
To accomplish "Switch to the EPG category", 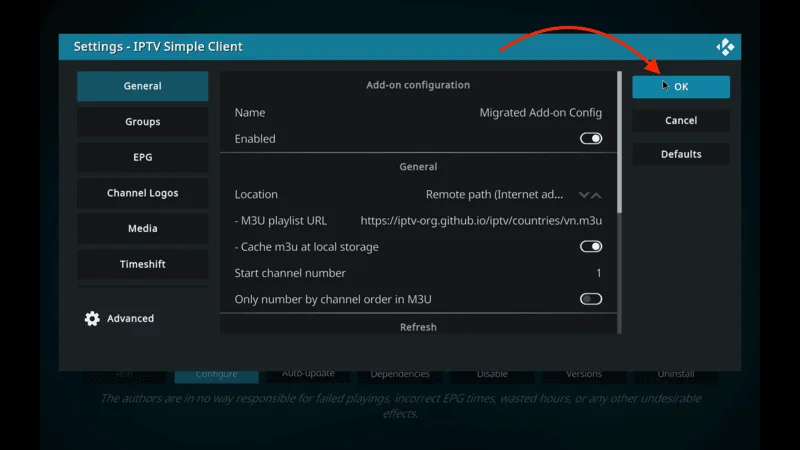I will click(x=142, y=157).
